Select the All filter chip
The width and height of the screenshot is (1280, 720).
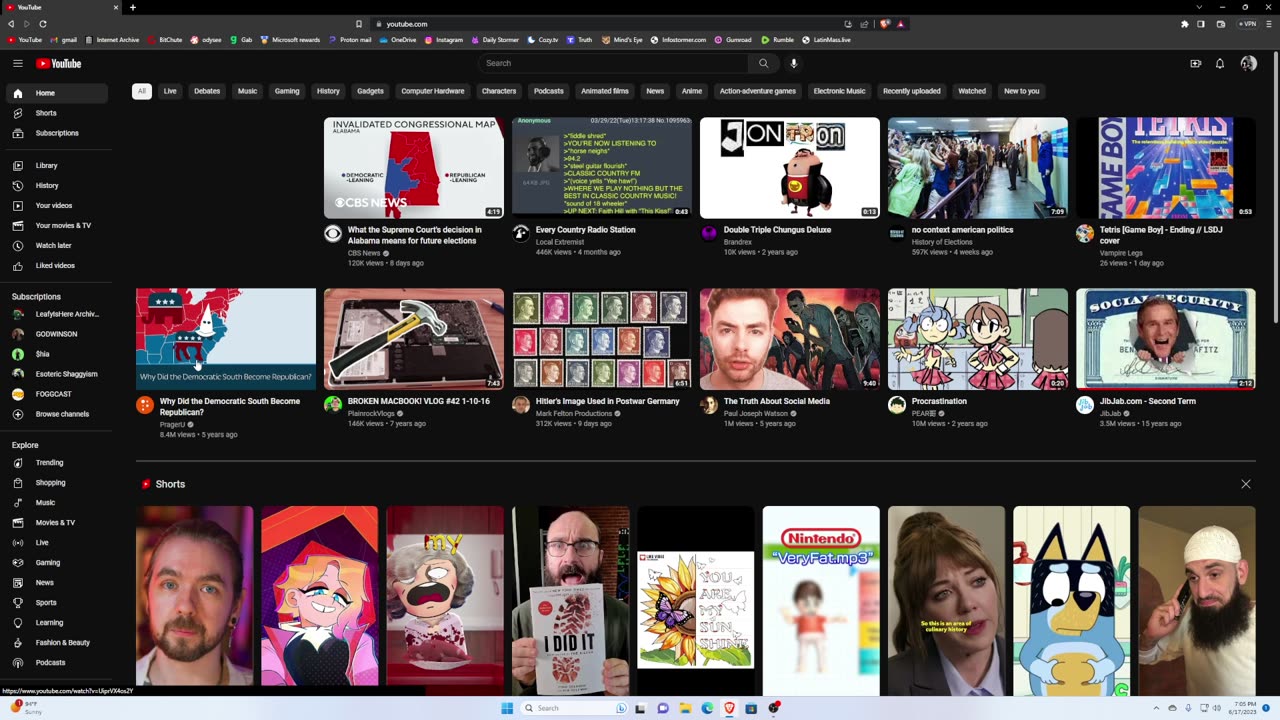point(141,91)
